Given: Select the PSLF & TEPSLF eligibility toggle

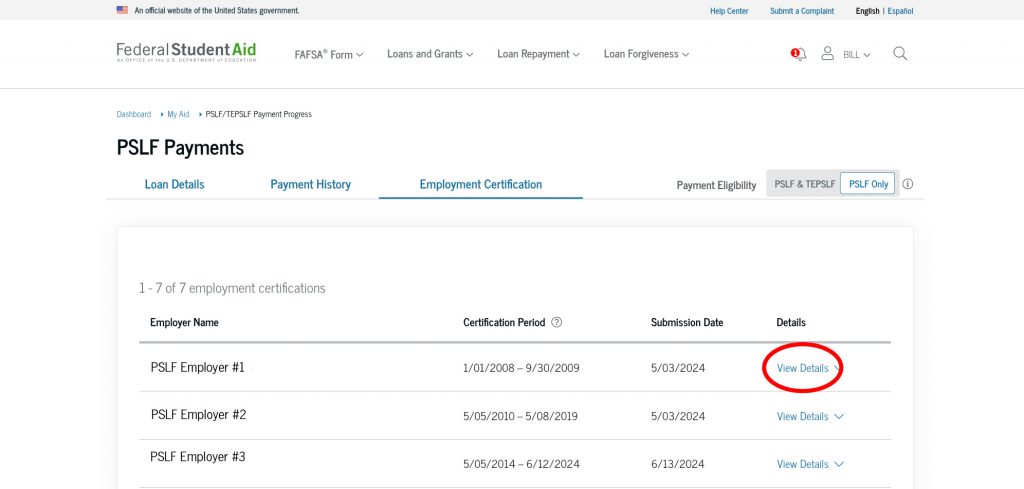Looking at the screenshot, I should [804, 184].
